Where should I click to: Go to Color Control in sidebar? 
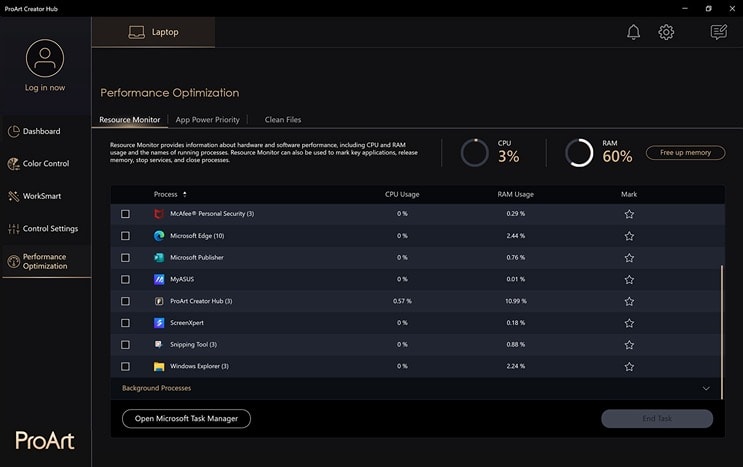click(46, 163)
